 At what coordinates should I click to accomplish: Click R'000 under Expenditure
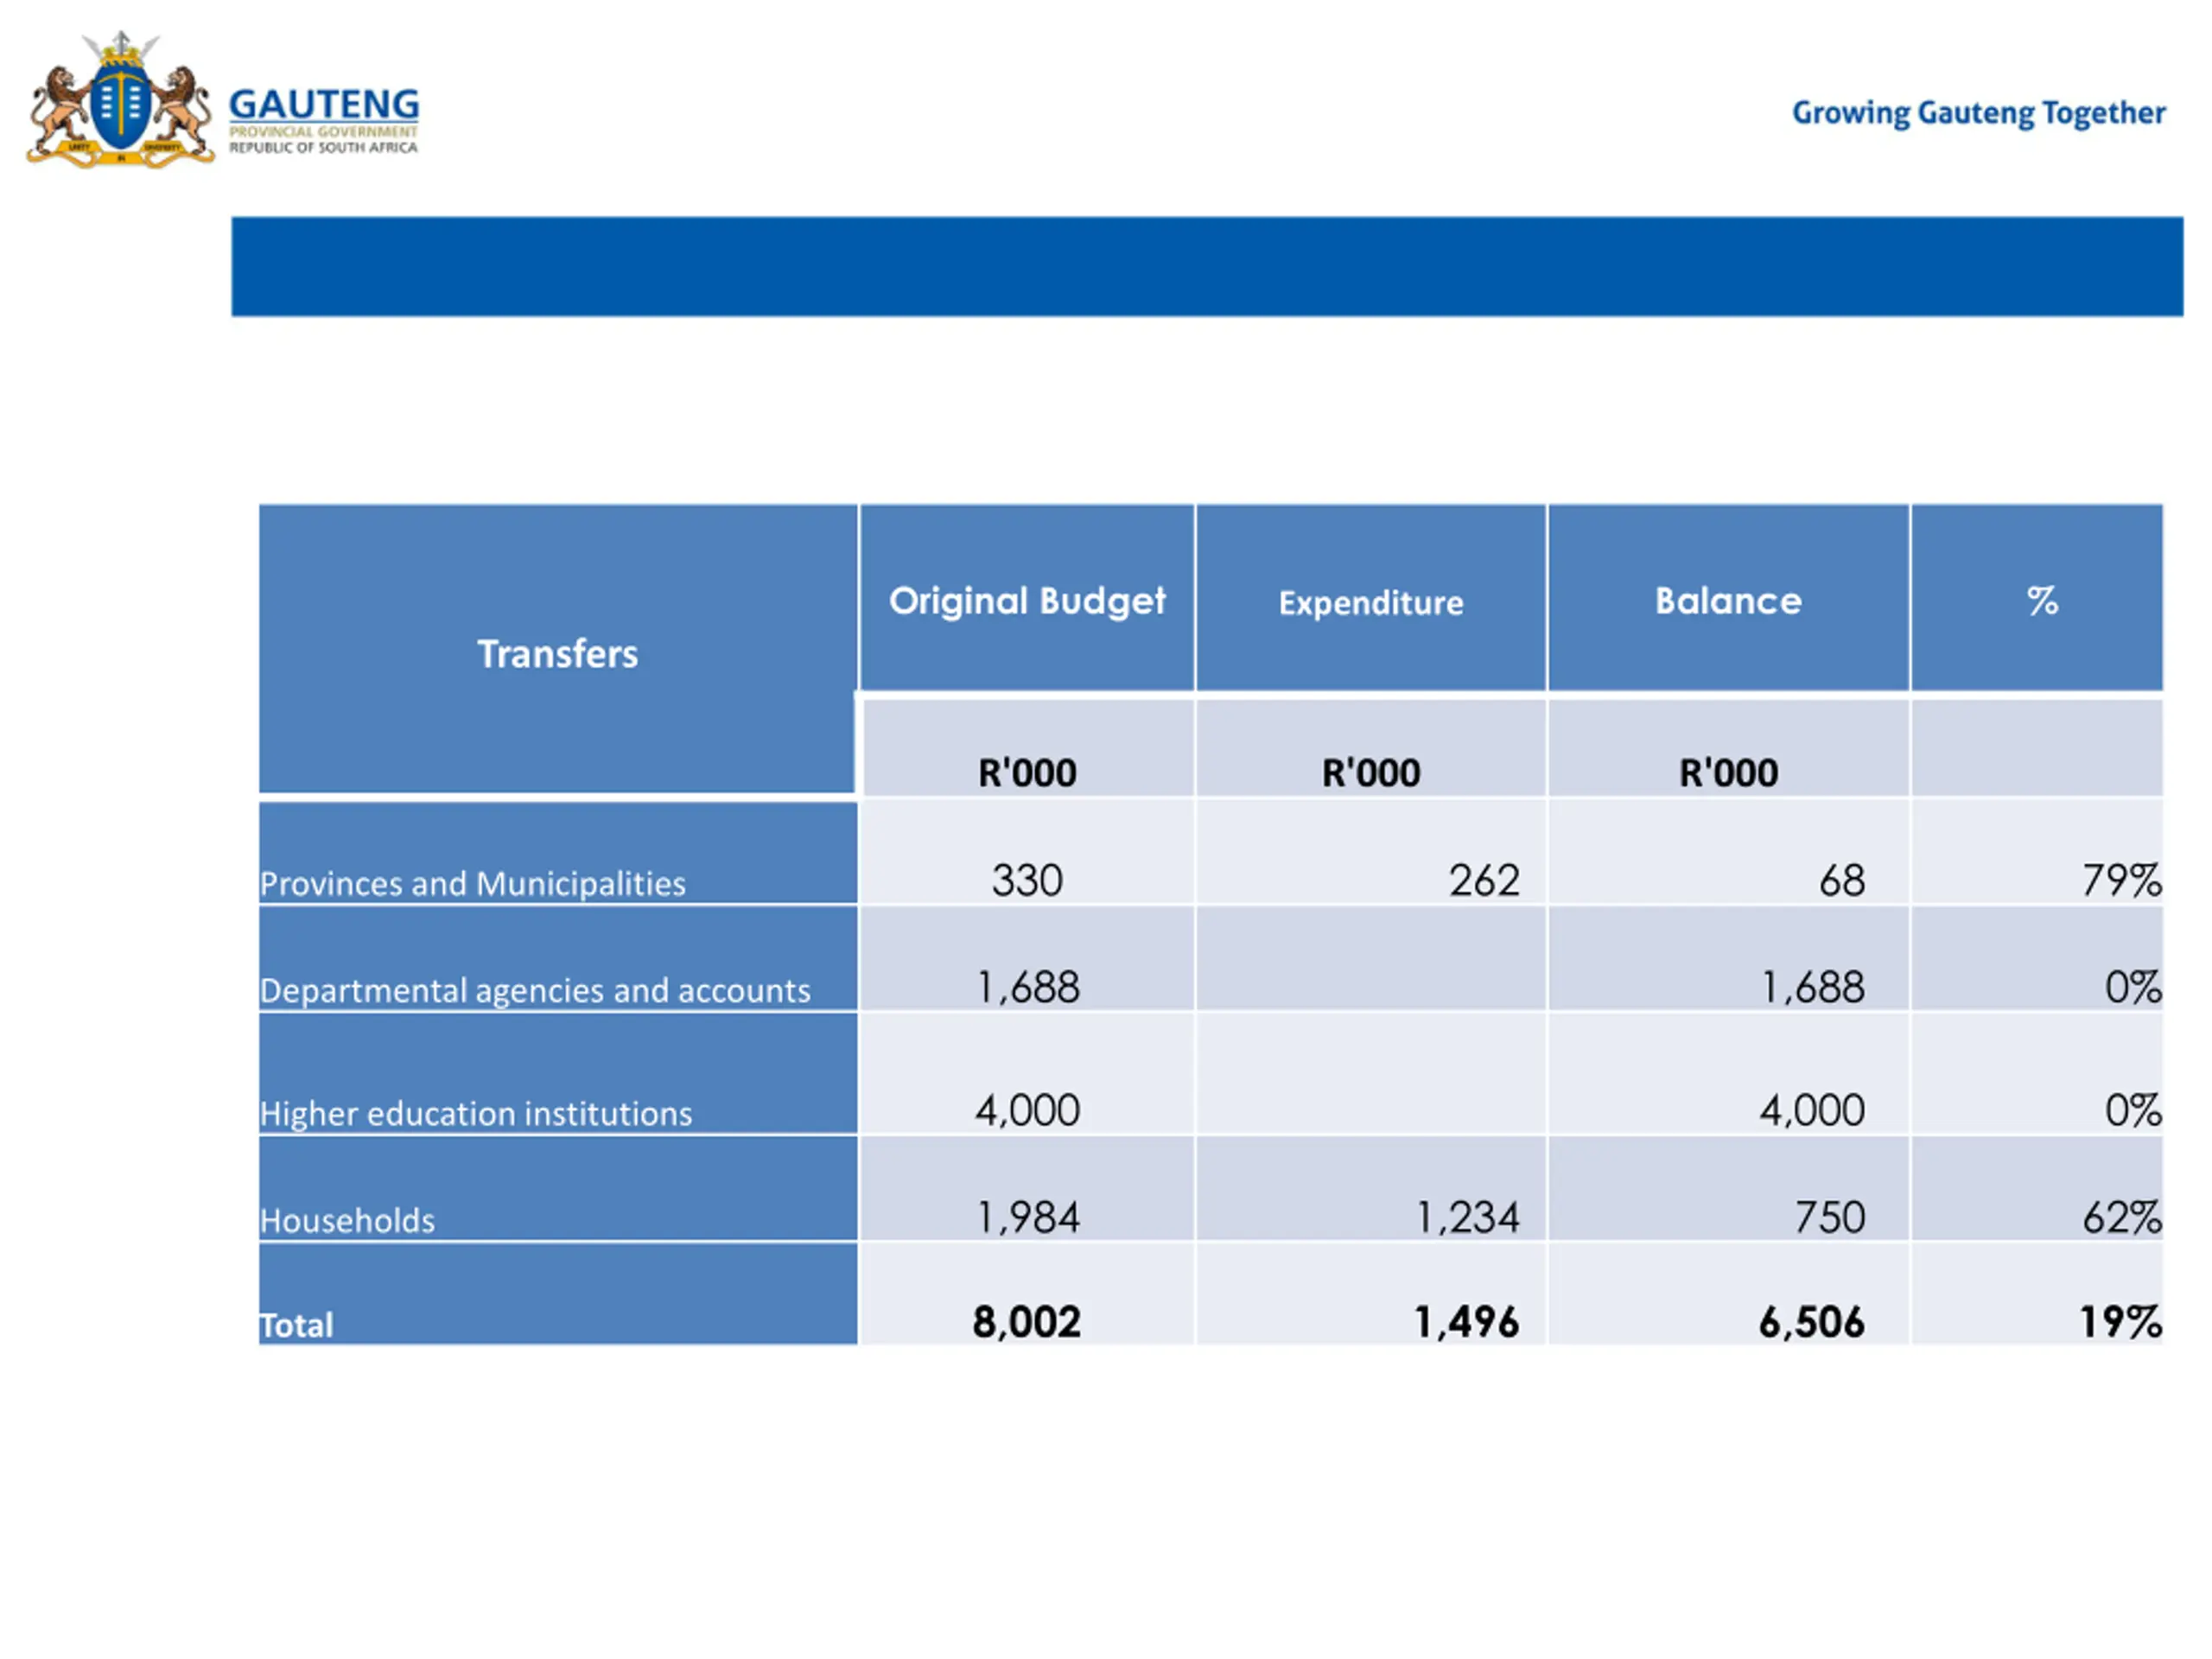coord(1371,773)
